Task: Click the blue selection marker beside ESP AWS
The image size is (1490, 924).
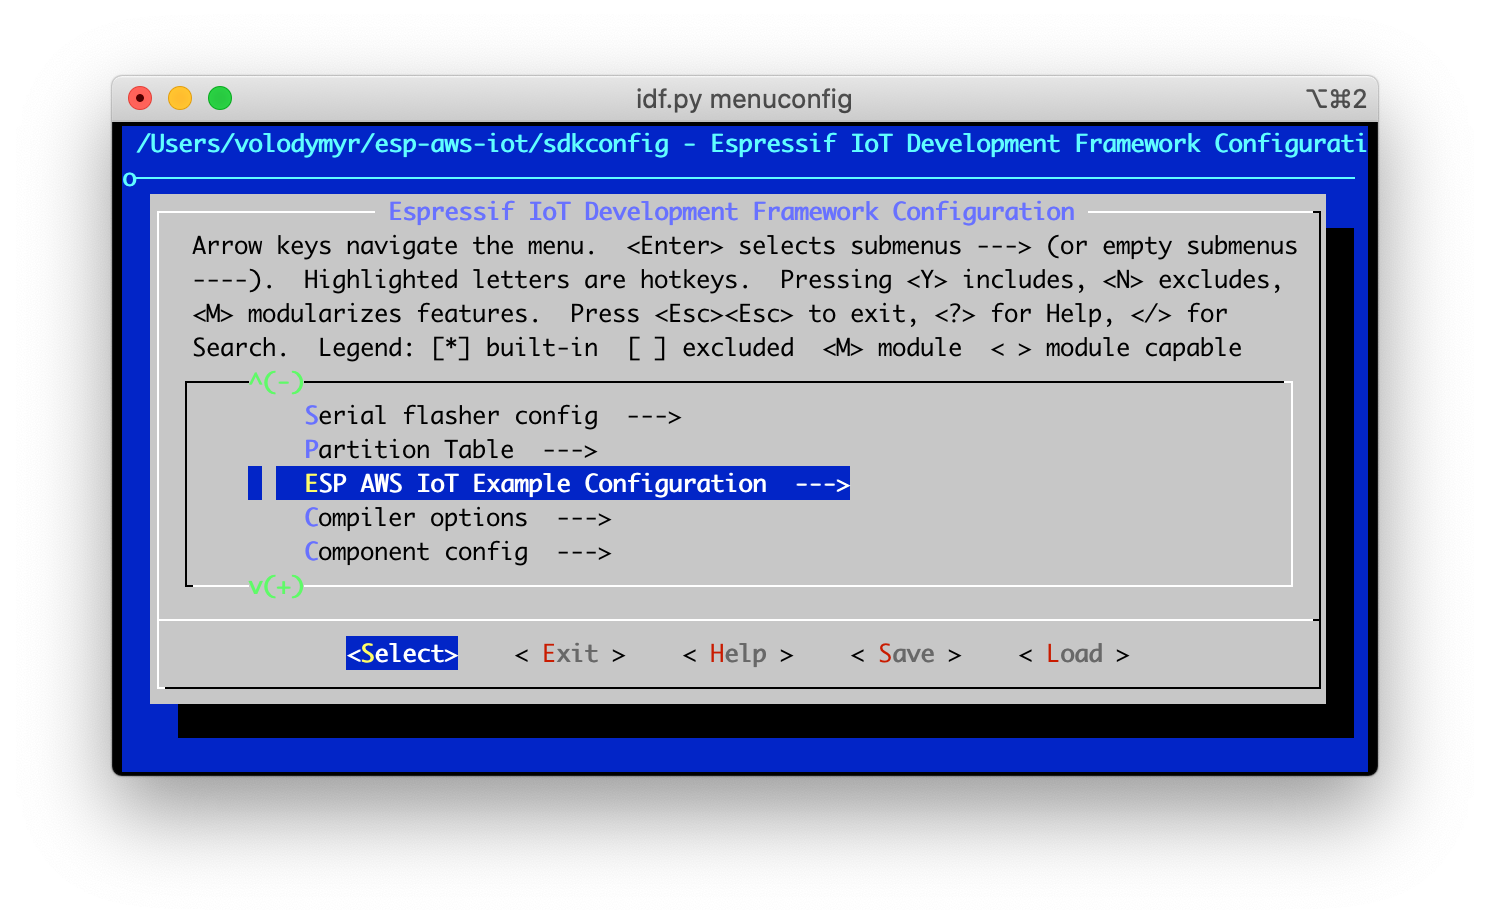Action: coord(255,484)
